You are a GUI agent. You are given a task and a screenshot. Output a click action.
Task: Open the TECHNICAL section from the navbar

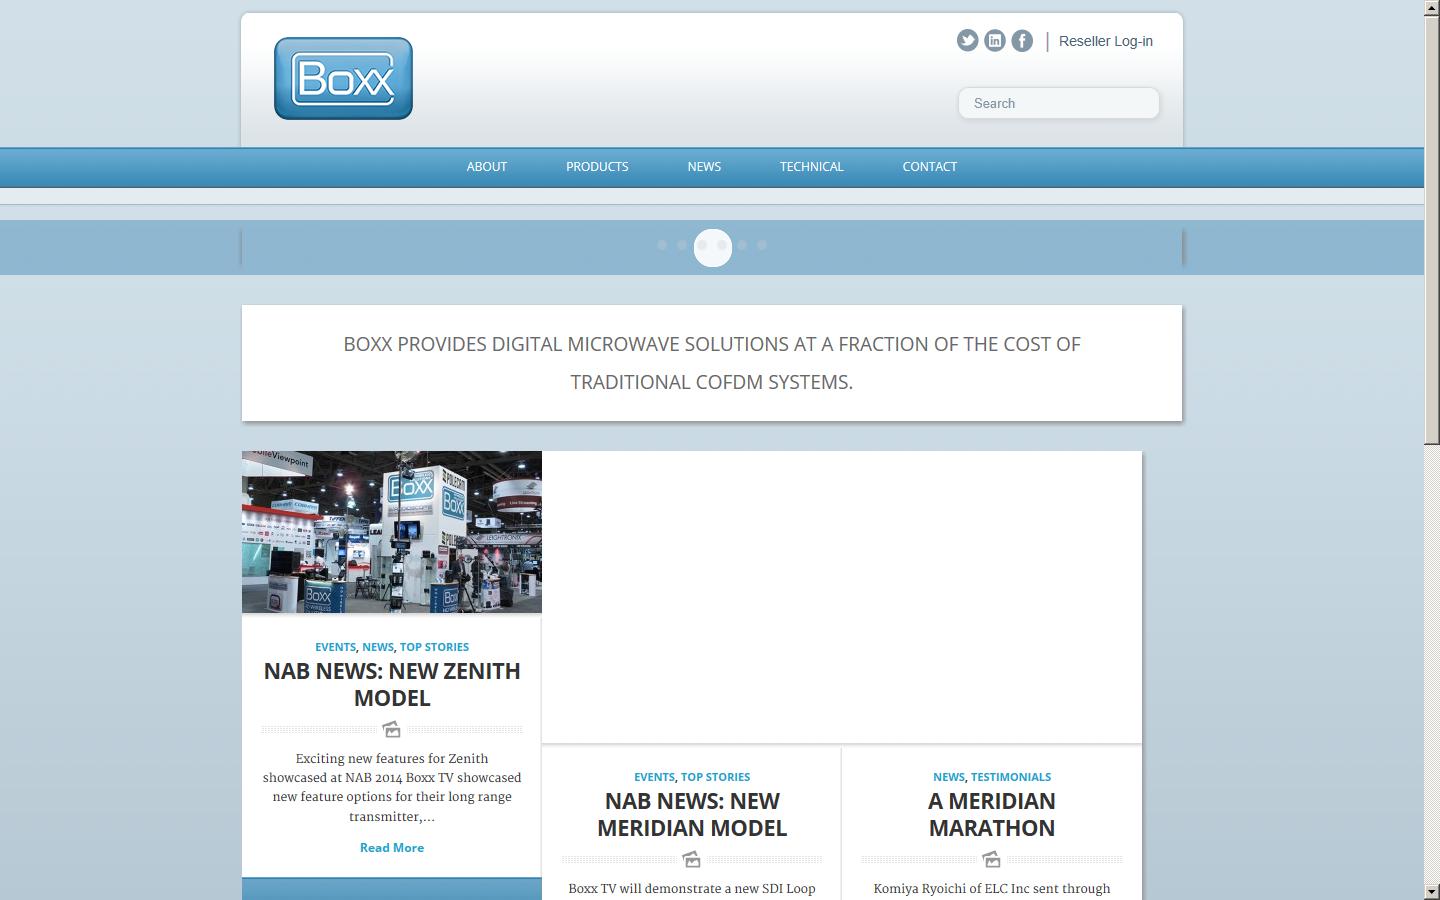(x=811, y=167)
